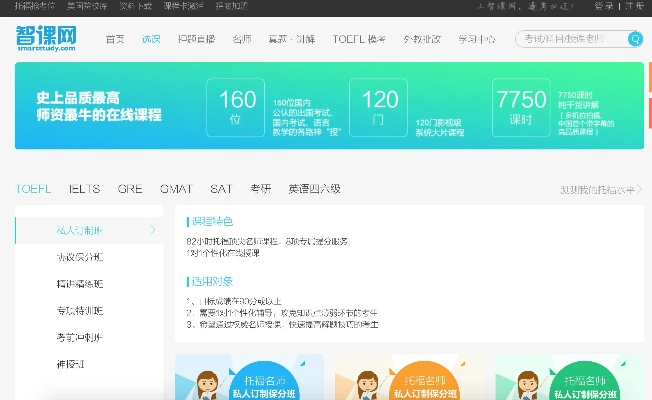Screen dimensions: 652x400
Task: Click the 登录 login link
Action: (604, 6)
